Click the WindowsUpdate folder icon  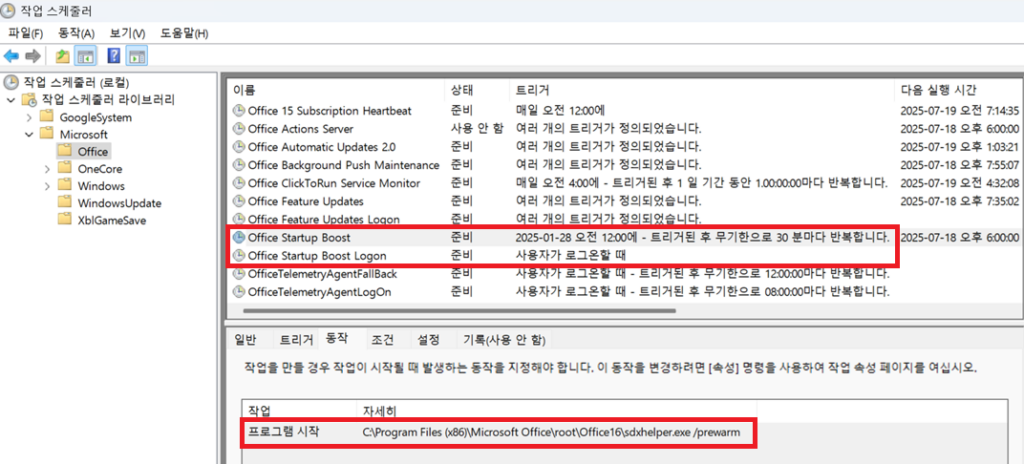tap(64, 203)
